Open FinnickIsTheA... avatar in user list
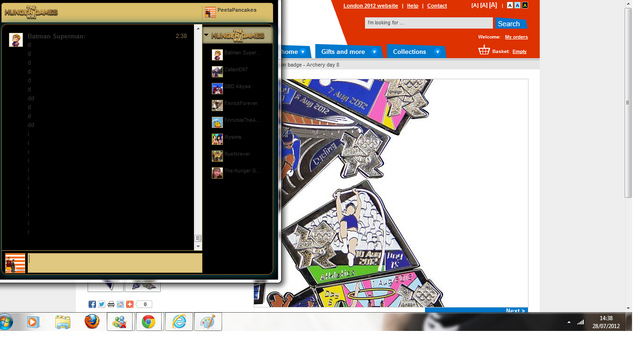Screen dimensions: 640x360 coord(217,122)
